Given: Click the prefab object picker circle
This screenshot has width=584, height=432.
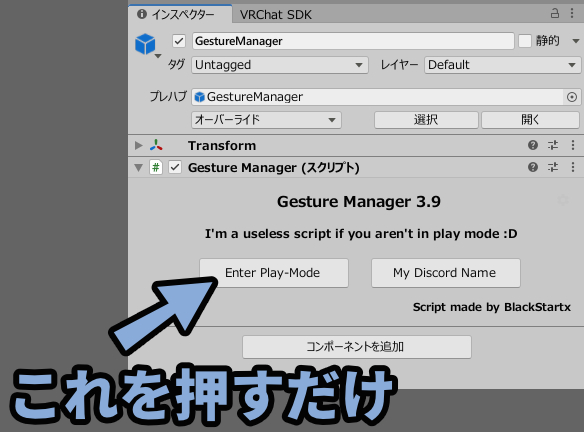Looking at the screenshot, I should pyautogui.click(x=572, y=97).
